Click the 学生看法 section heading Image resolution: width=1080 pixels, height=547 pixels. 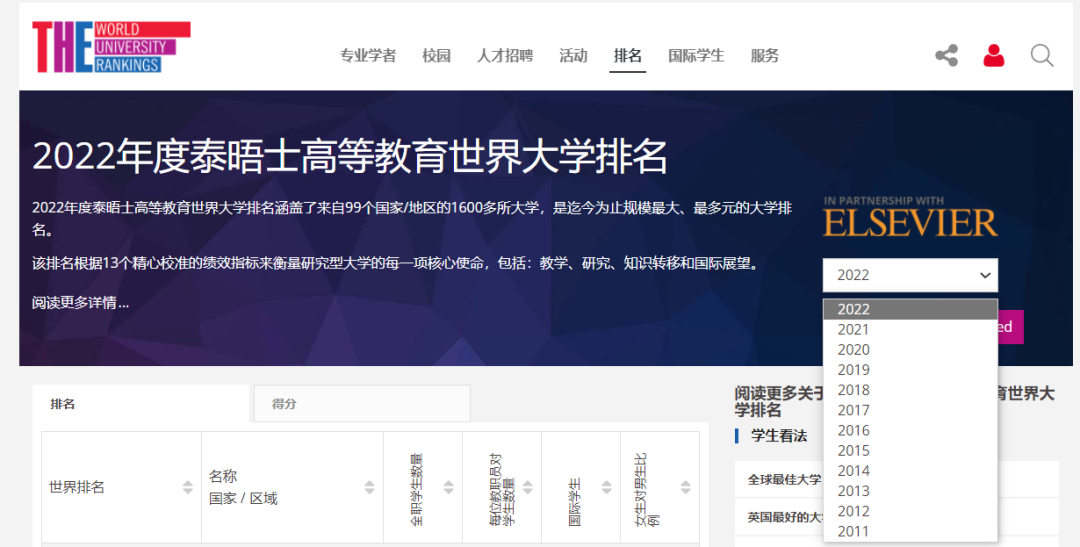779,435
